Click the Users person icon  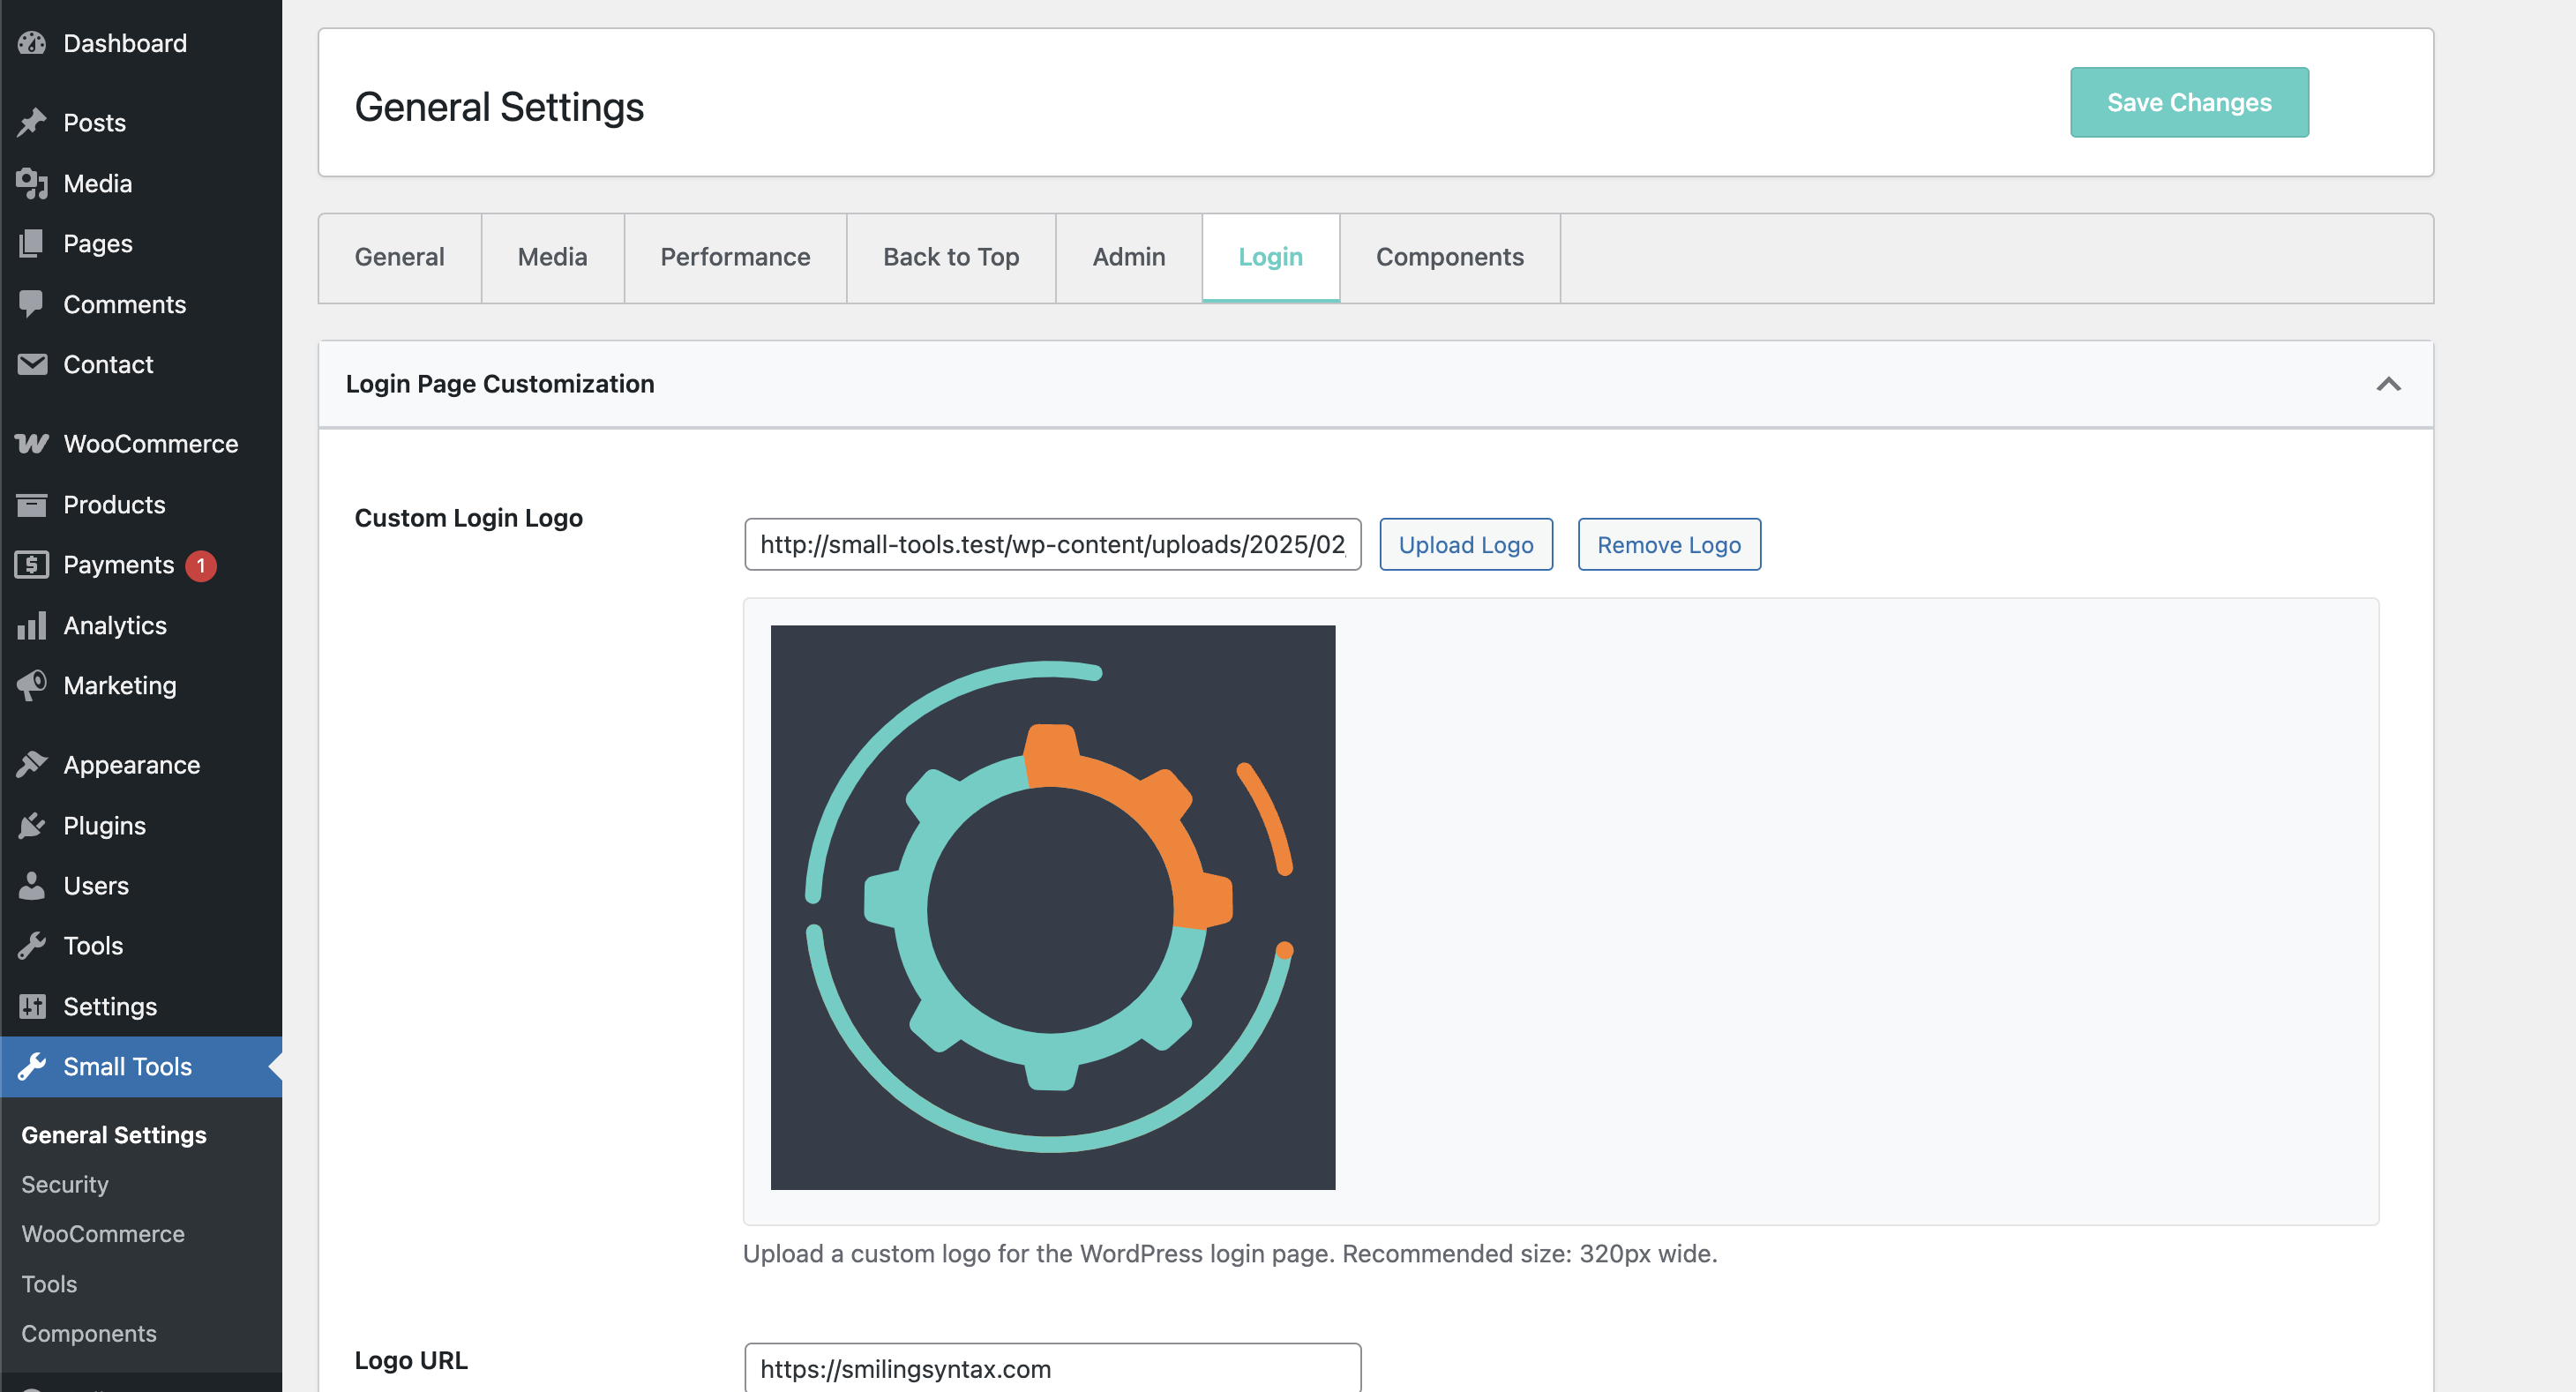point(32,885)
